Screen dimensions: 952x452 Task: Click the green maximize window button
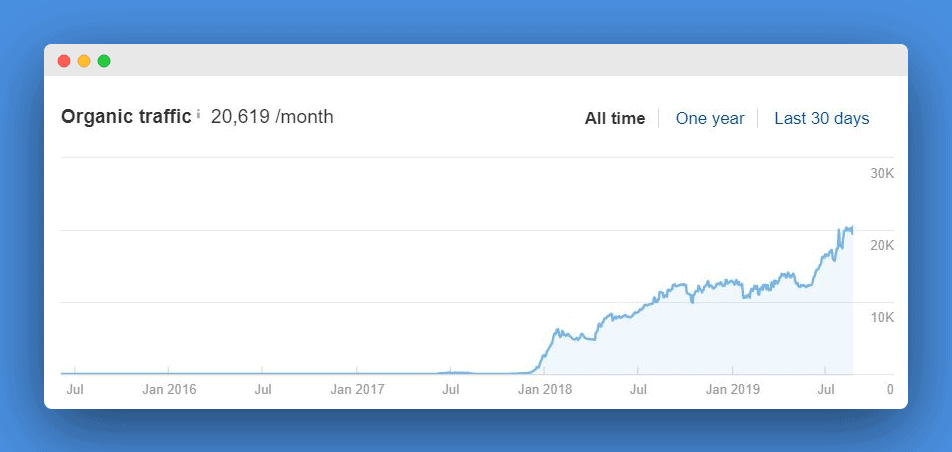(x=104, y=61)
